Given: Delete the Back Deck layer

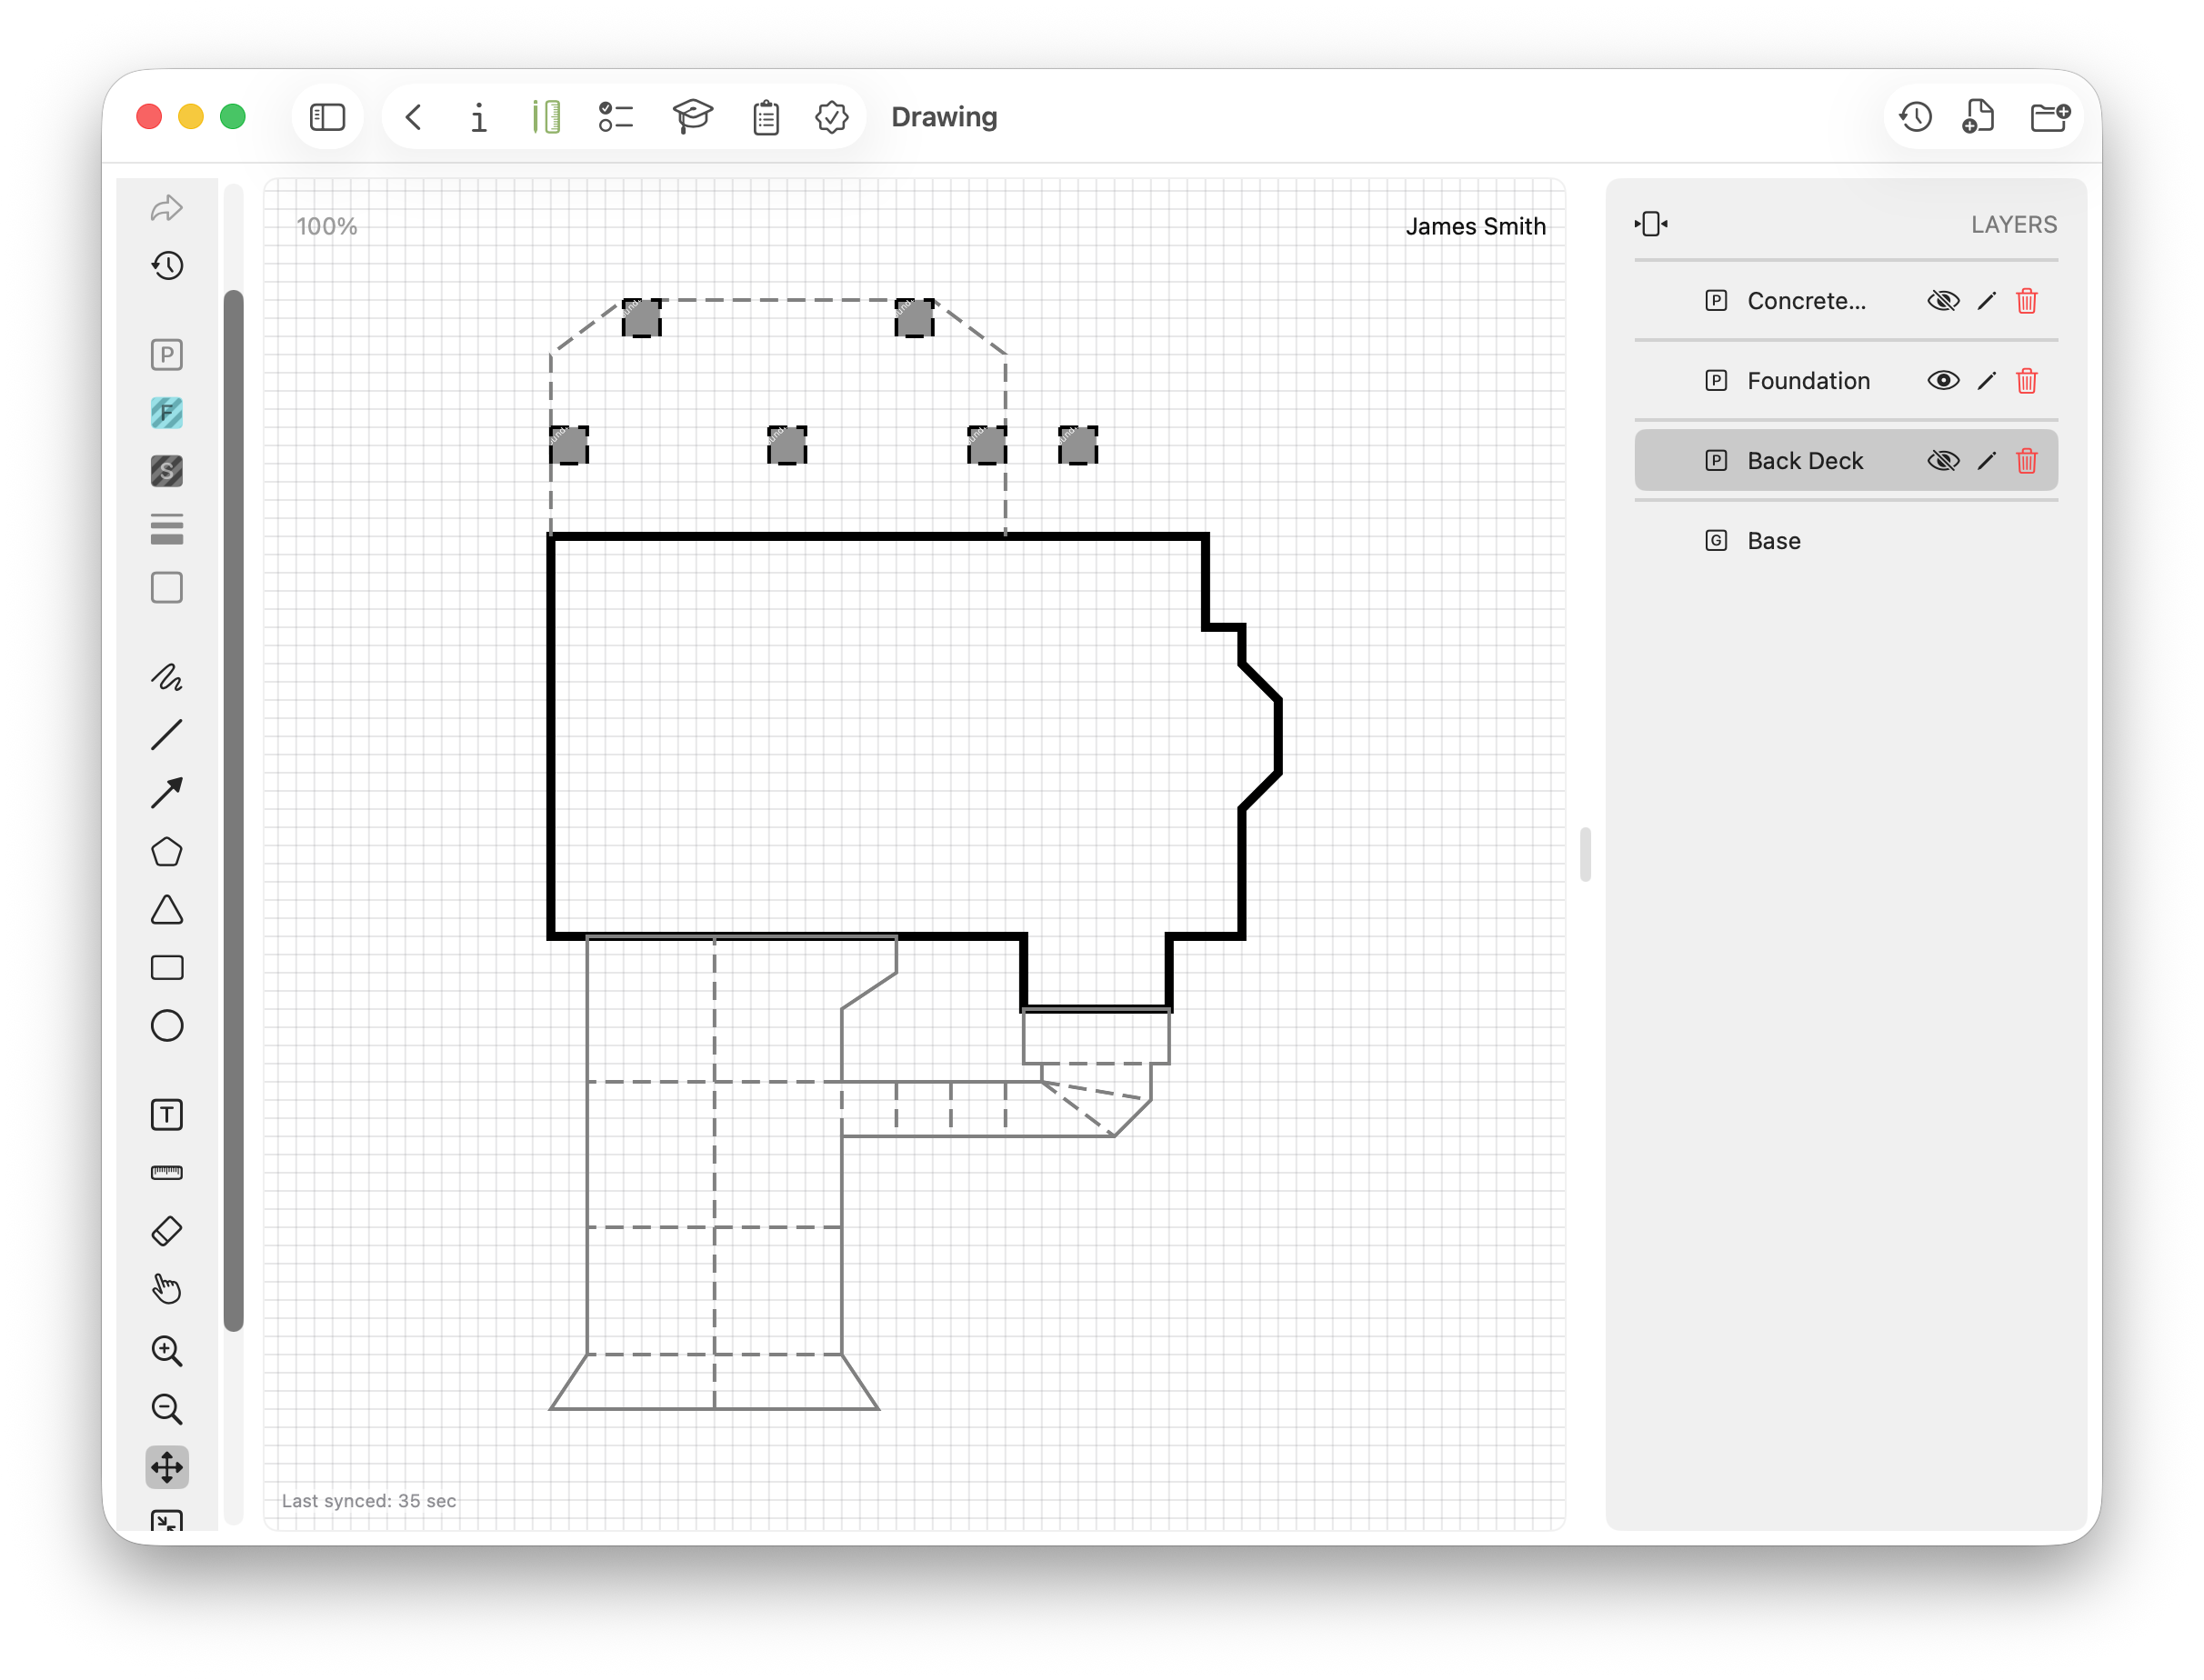Looking at the screenshot, I should (x=2027, y=461).
